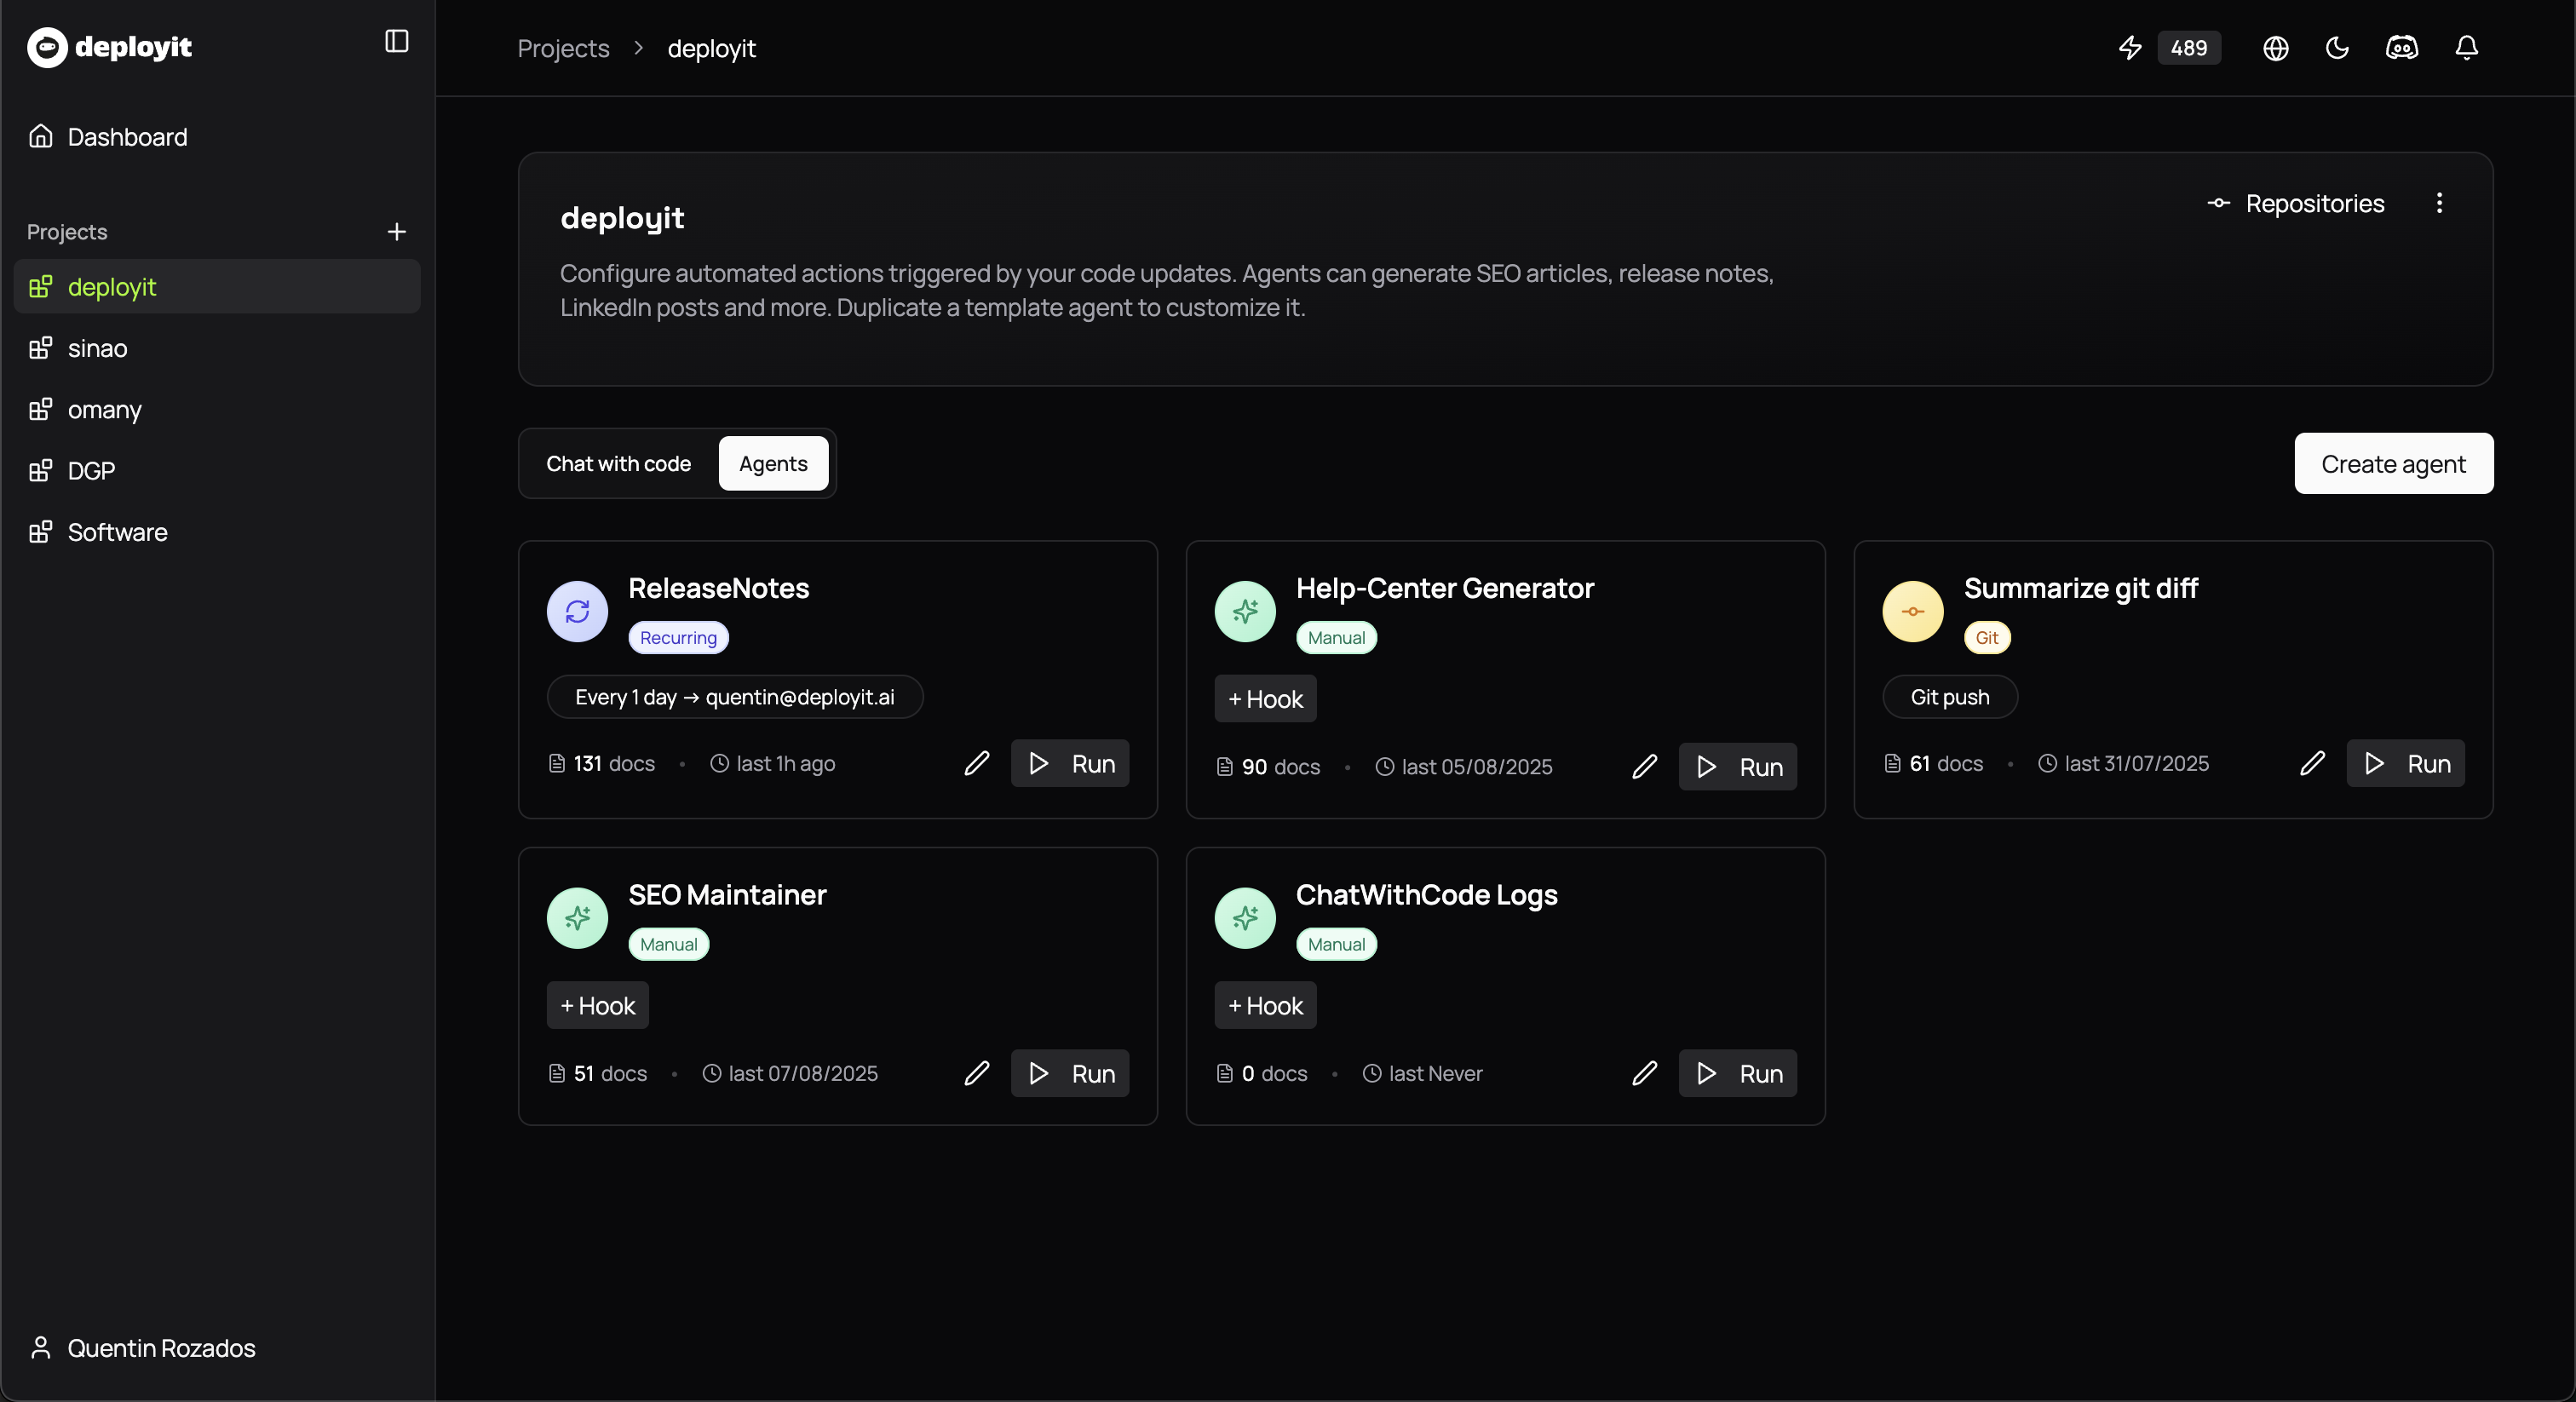Image resolution: width=2576 pixels, height=1402 pixels.
Task: Click the ReleaseNotes recurring avatar icon
Action: click(x=577, y=611)
